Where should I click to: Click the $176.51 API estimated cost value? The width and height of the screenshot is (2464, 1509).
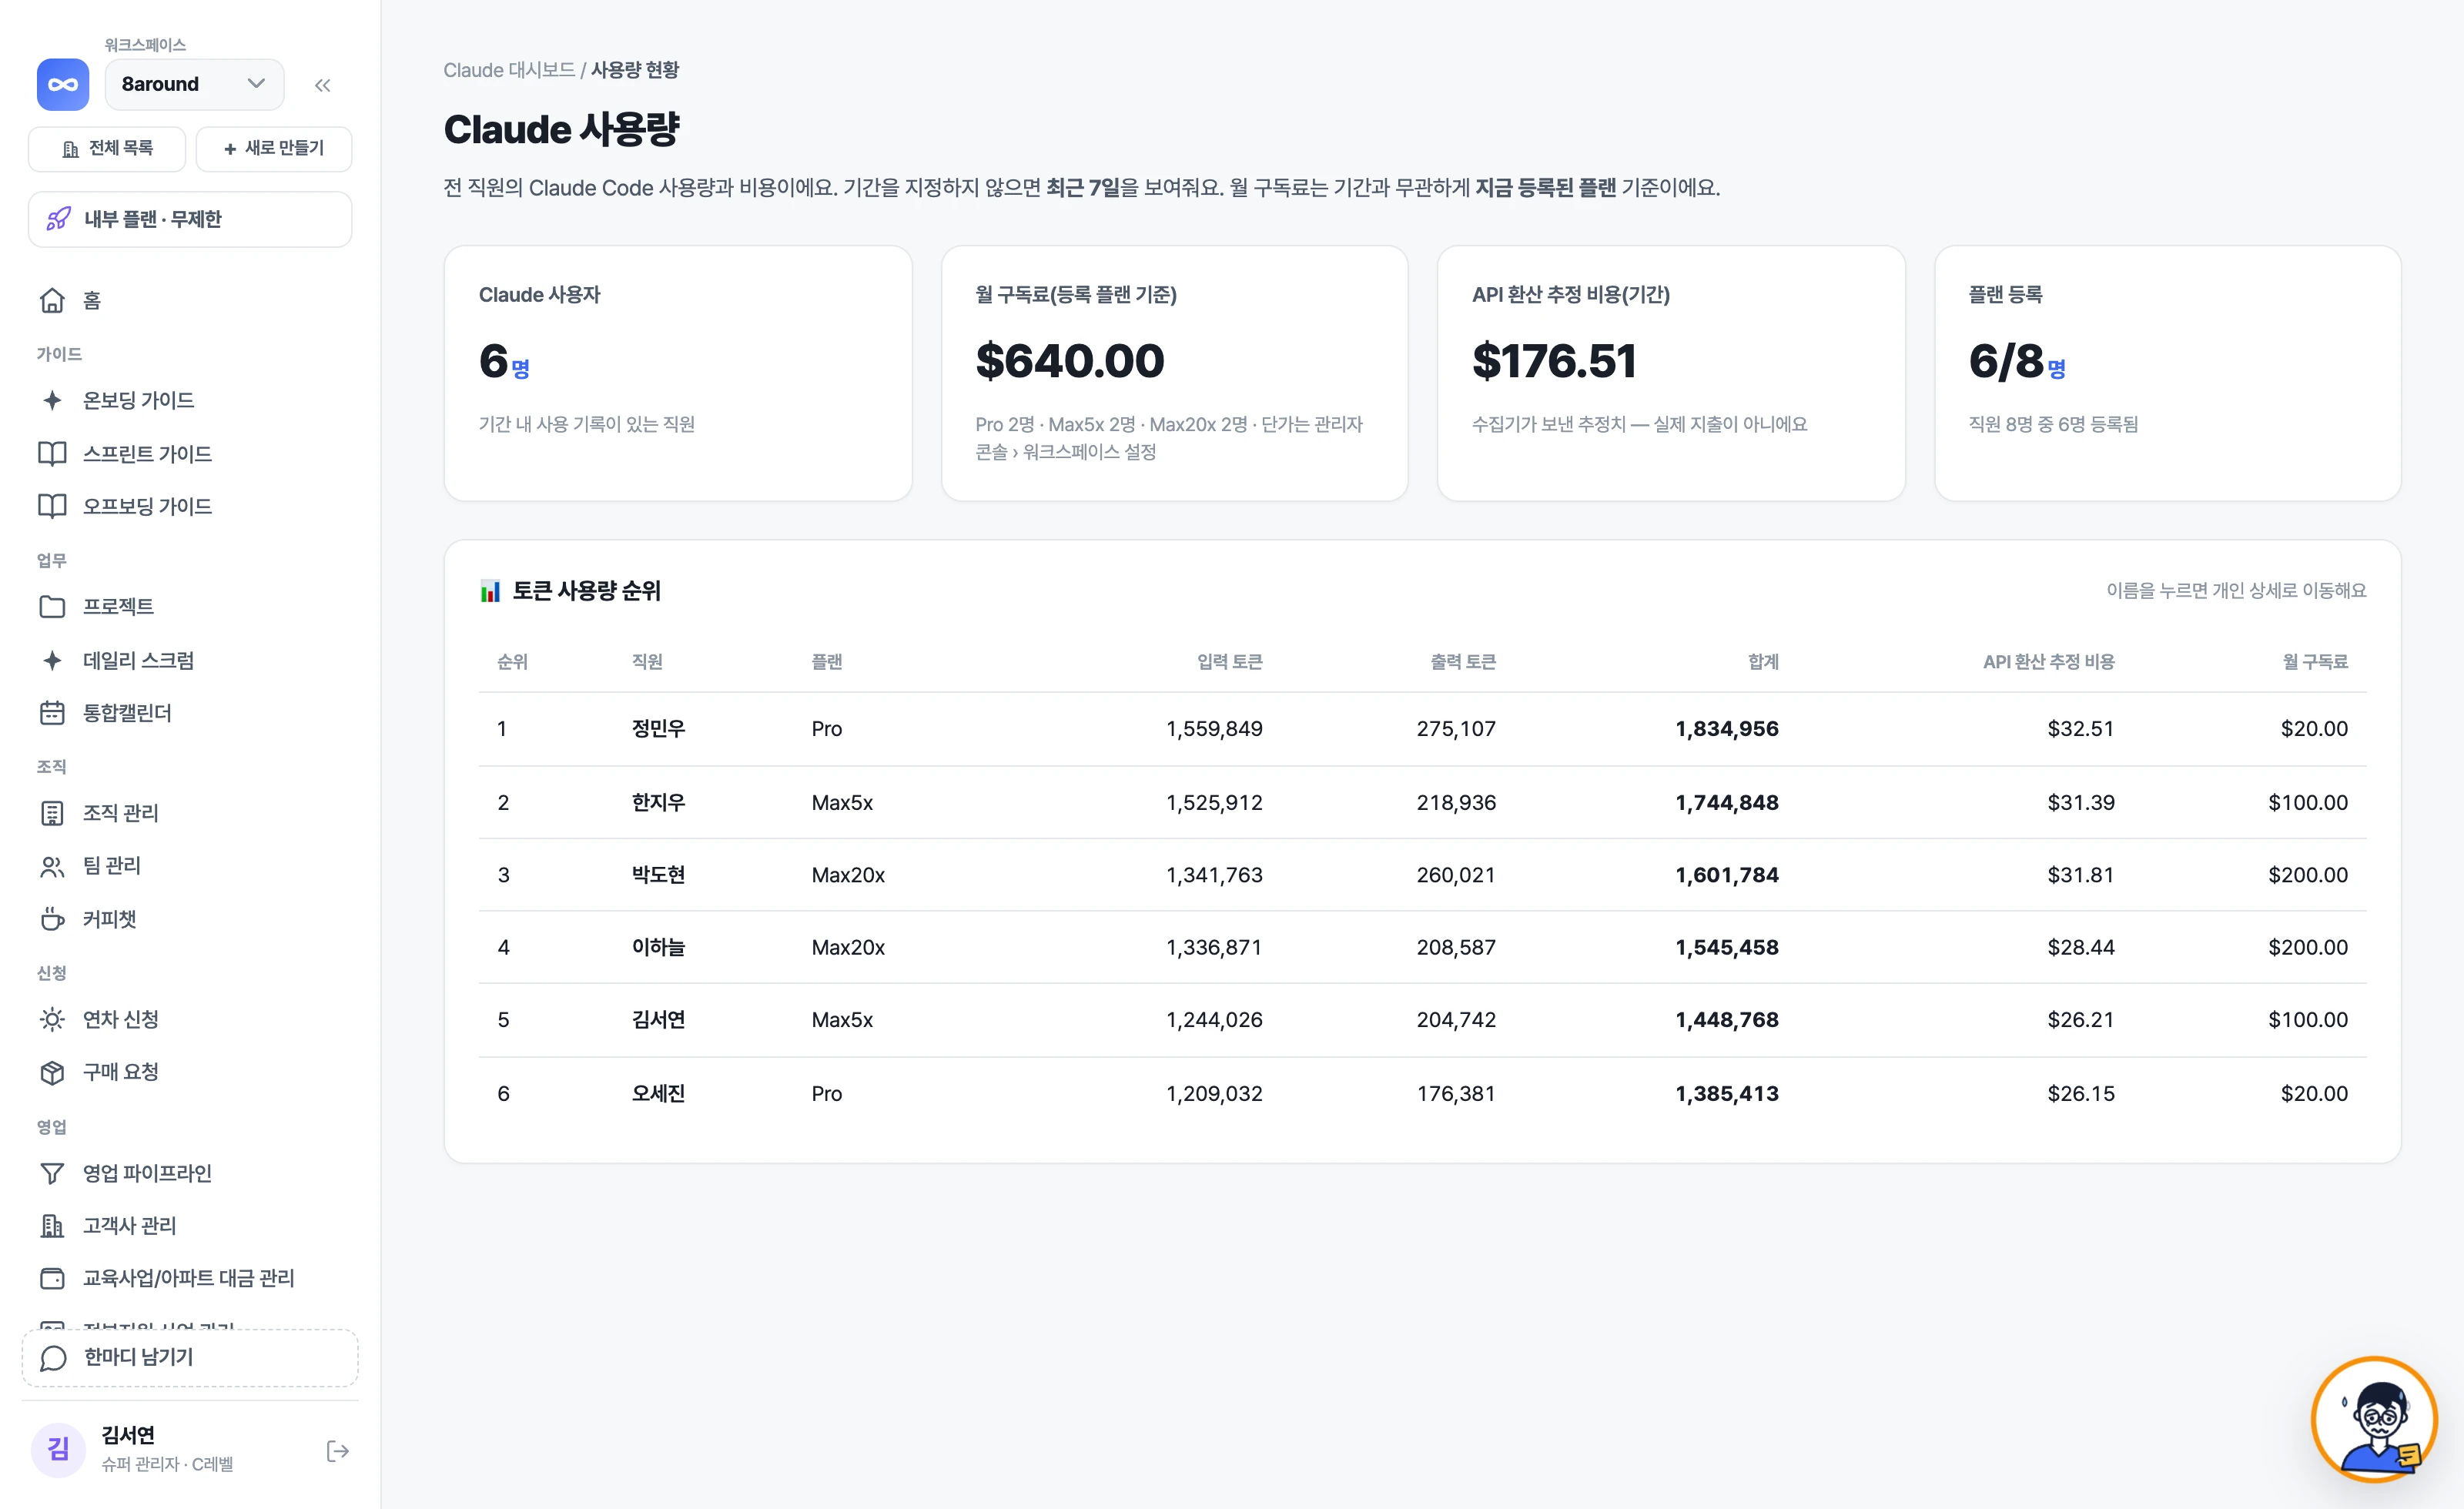pyautogui.click(x=1554, y=361)
